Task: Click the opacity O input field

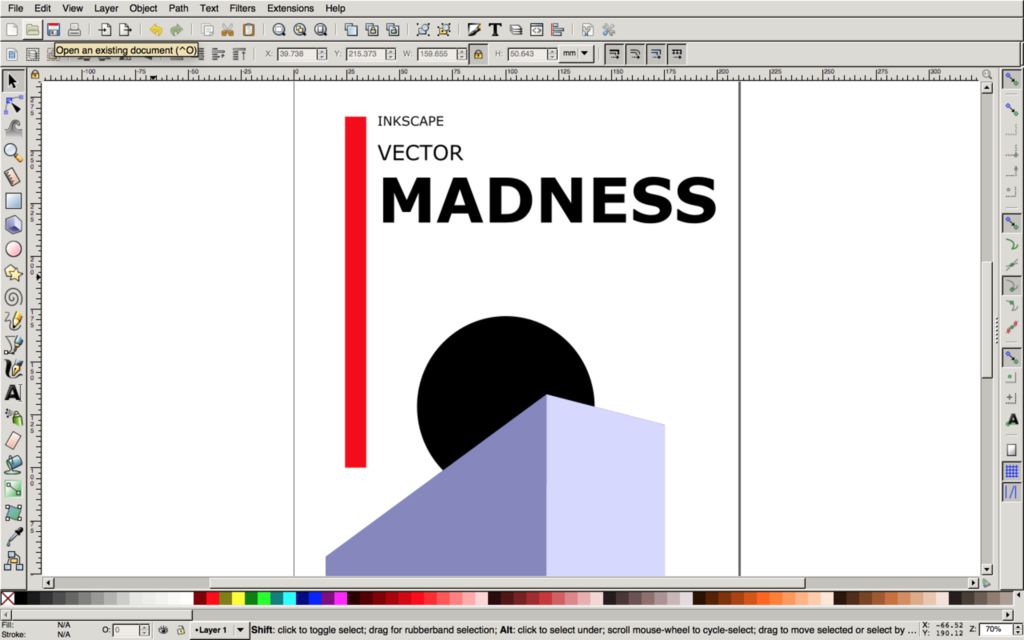Action: (126, 630)
